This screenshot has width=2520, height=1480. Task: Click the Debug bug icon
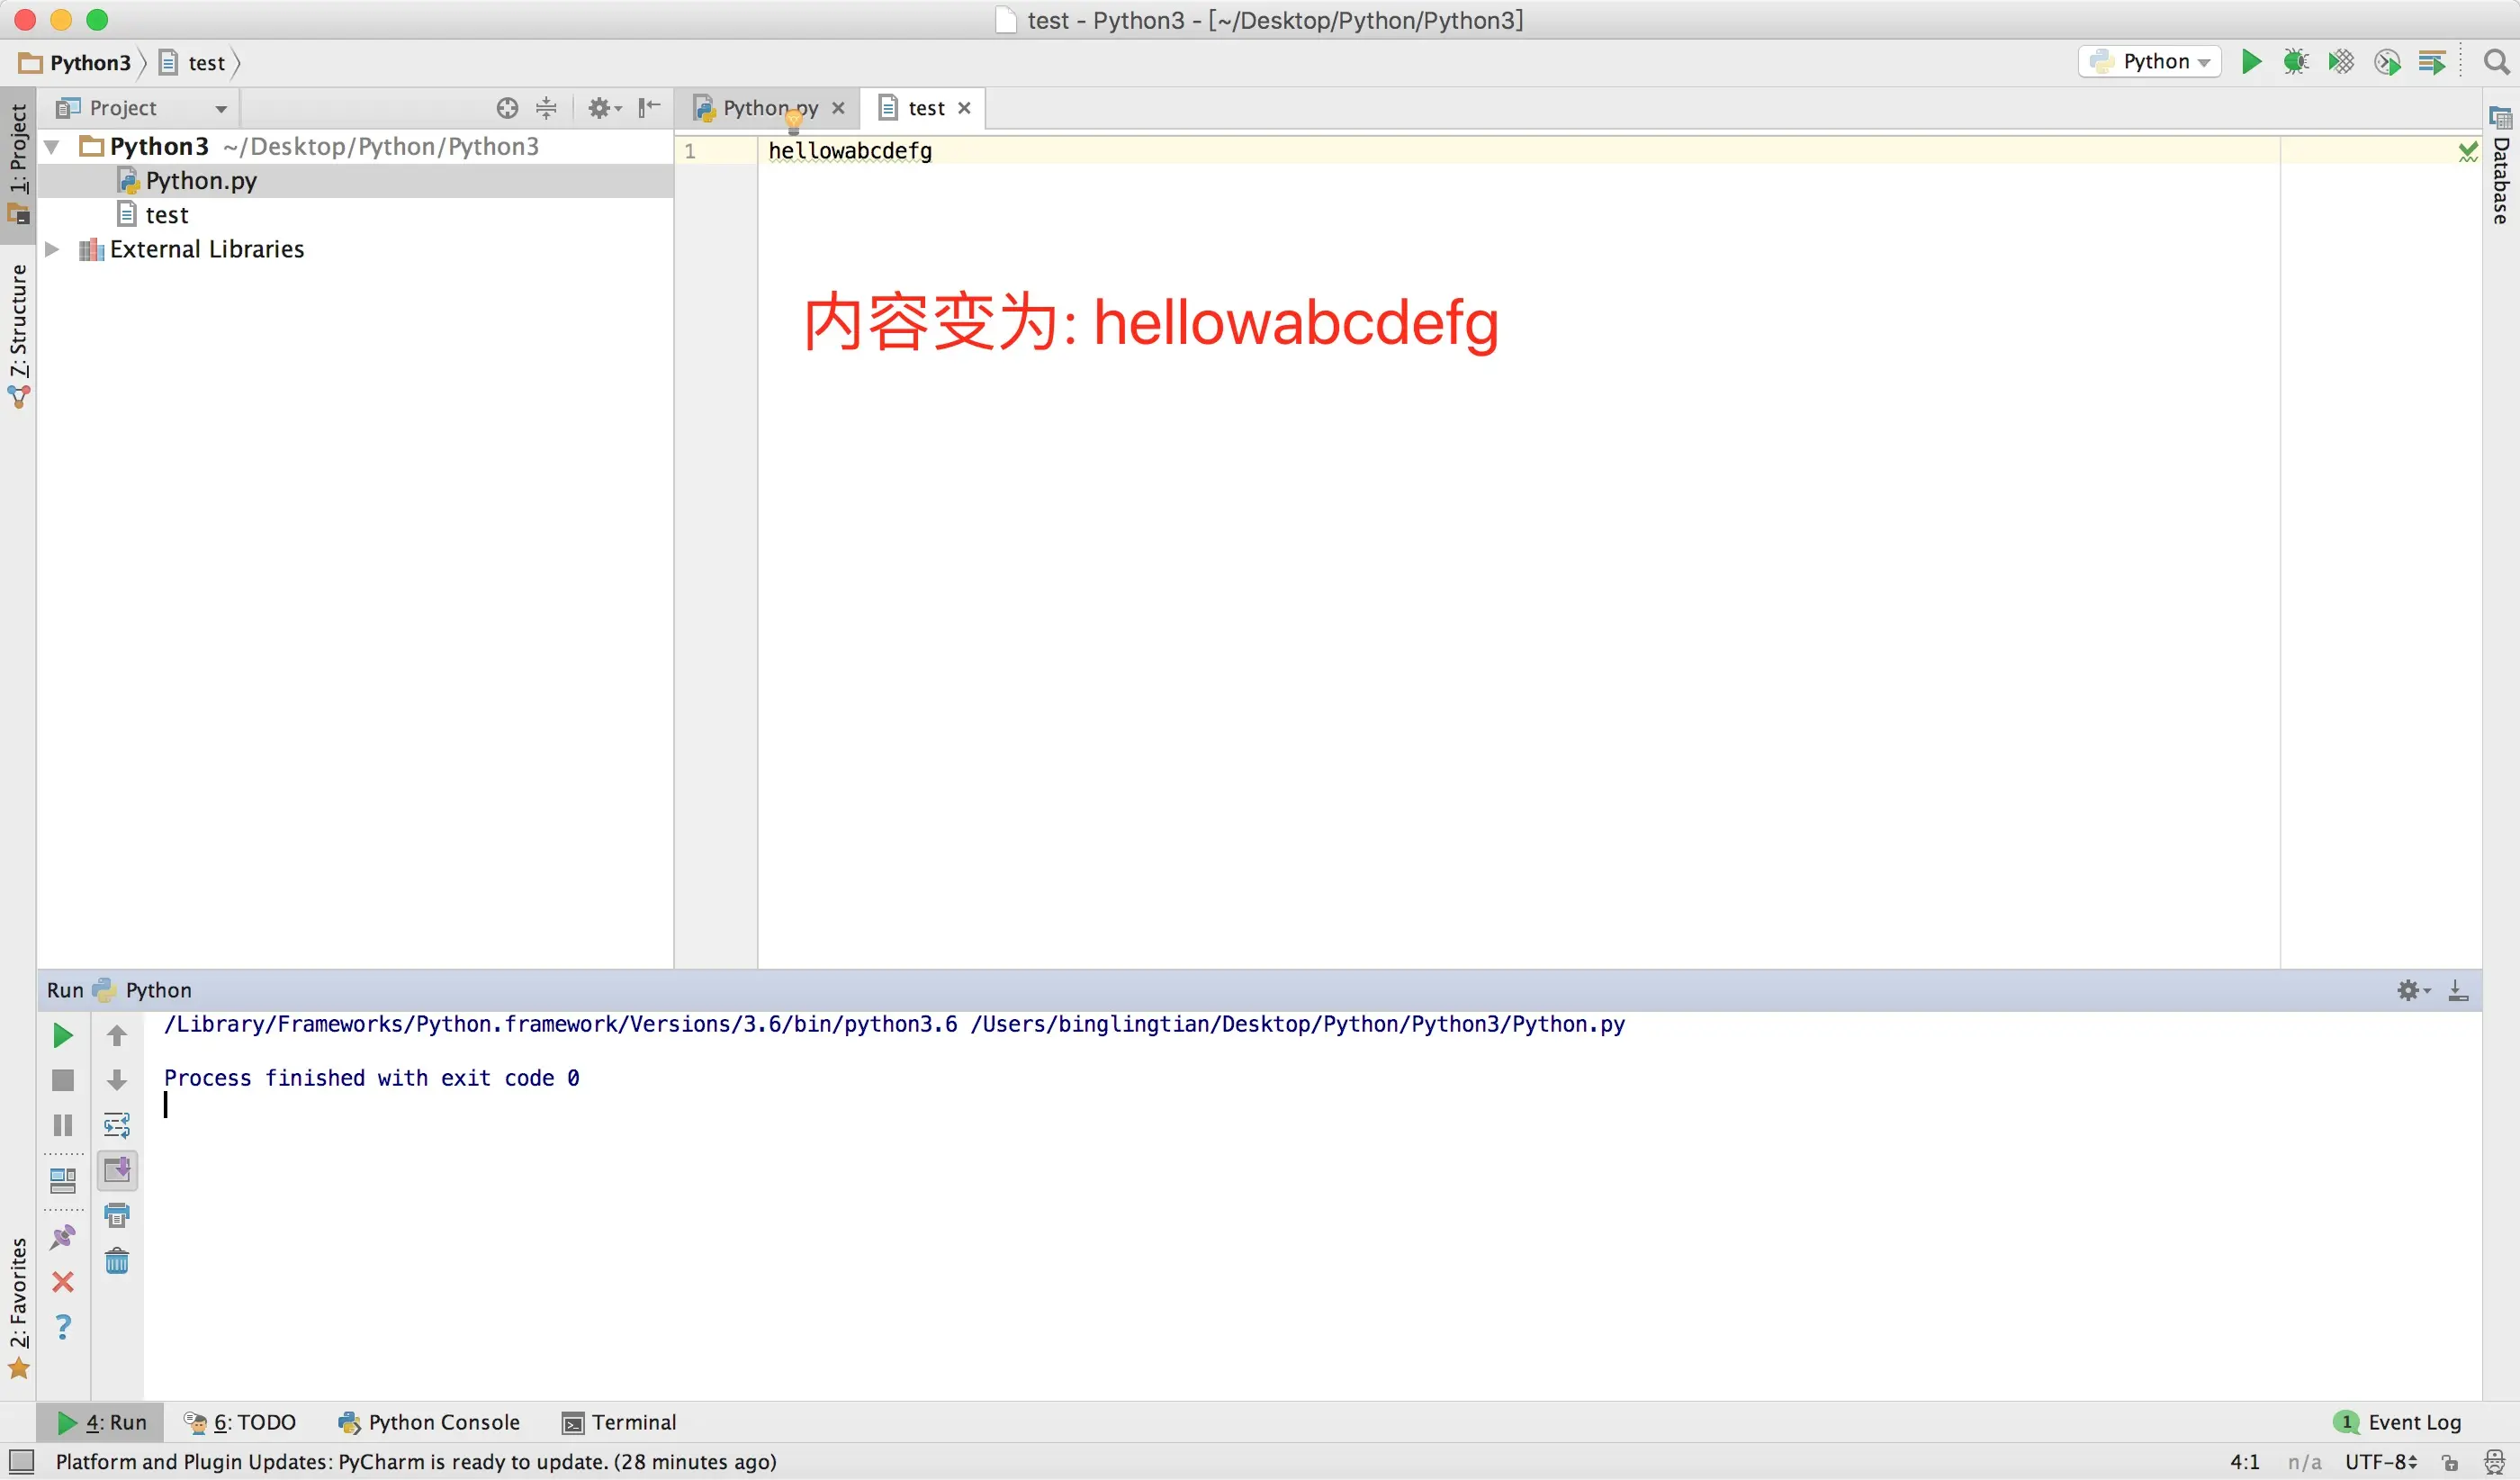pos(2295,62)
